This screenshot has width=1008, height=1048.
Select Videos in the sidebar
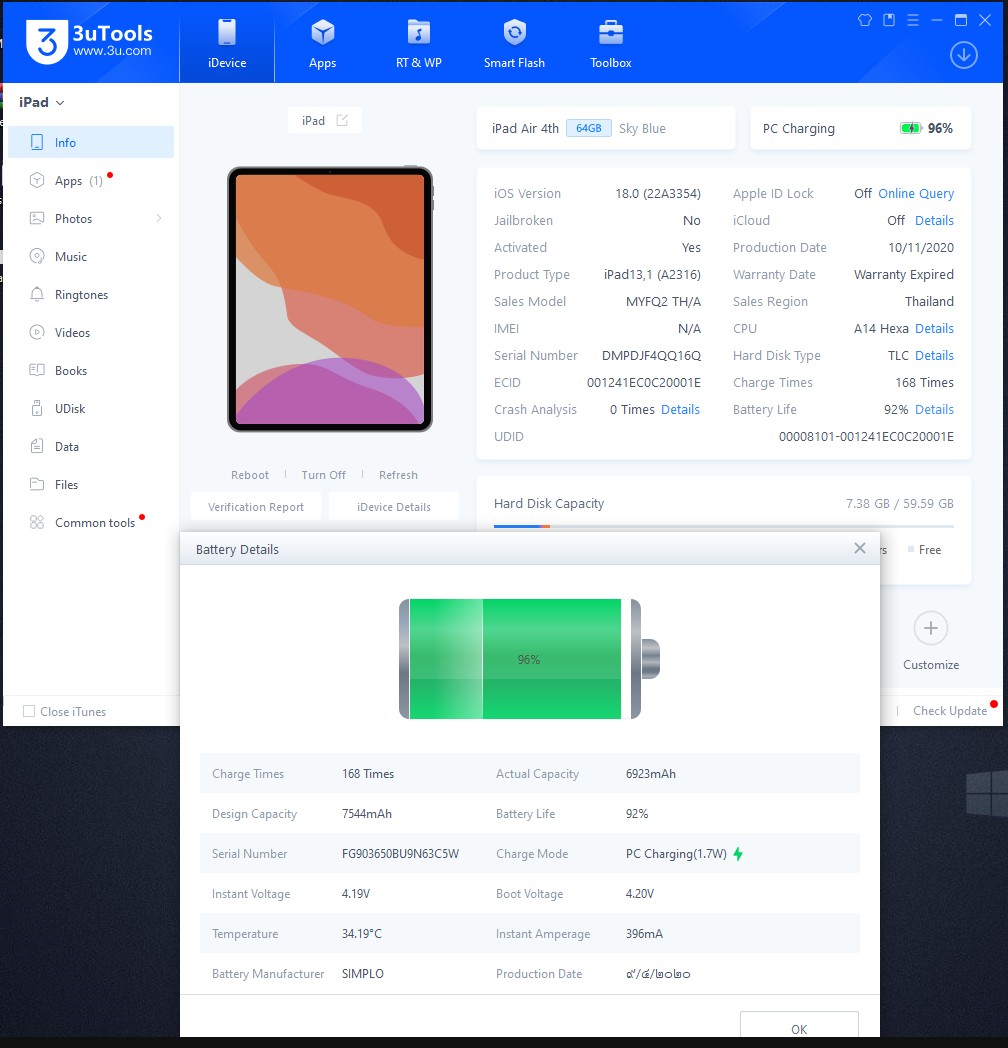click(x=90, y=332)
